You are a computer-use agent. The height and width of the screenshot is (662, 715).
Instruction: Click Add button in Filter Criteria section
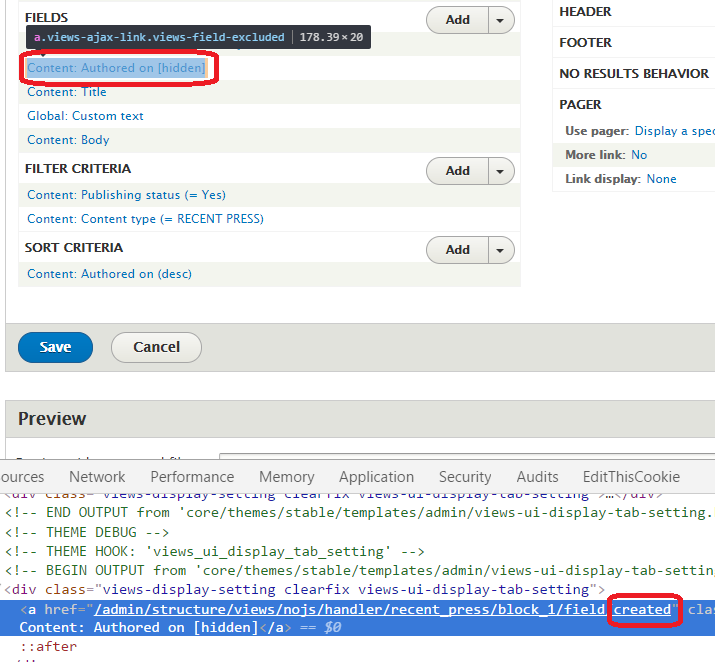457,171
